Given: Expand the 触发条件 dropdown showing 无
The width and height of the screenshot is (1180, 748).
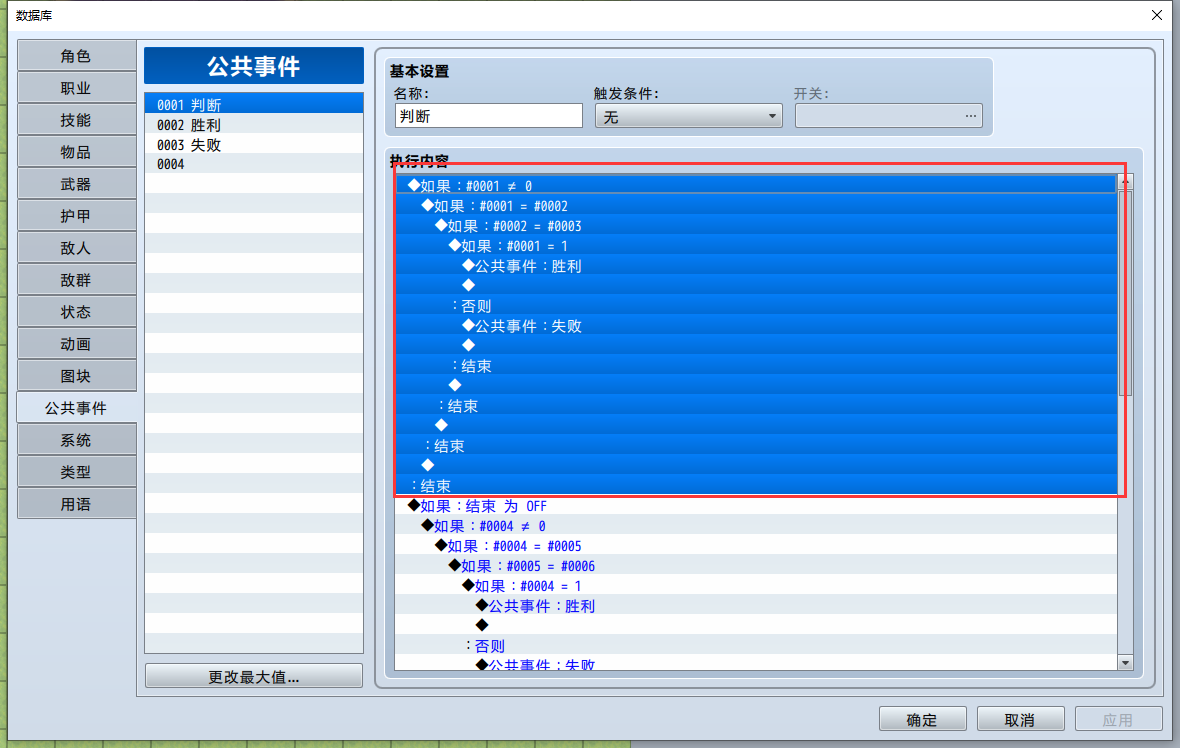Looking at the screenshot, I should coord(689,116).
